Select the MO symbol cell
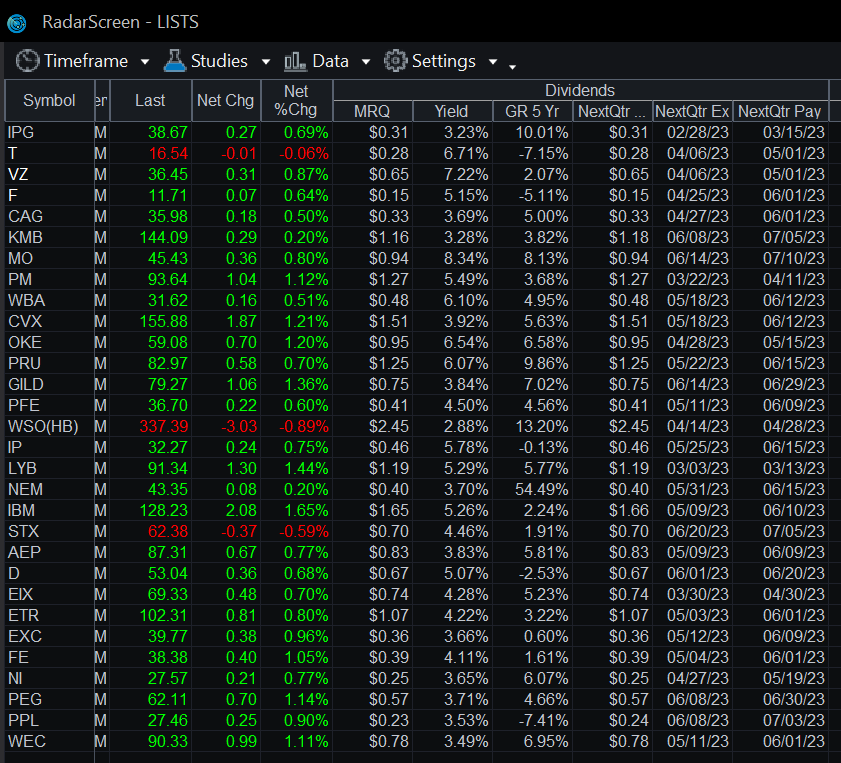Image resolution: width=841 pixels, height=763 pixels. (49, 258)
